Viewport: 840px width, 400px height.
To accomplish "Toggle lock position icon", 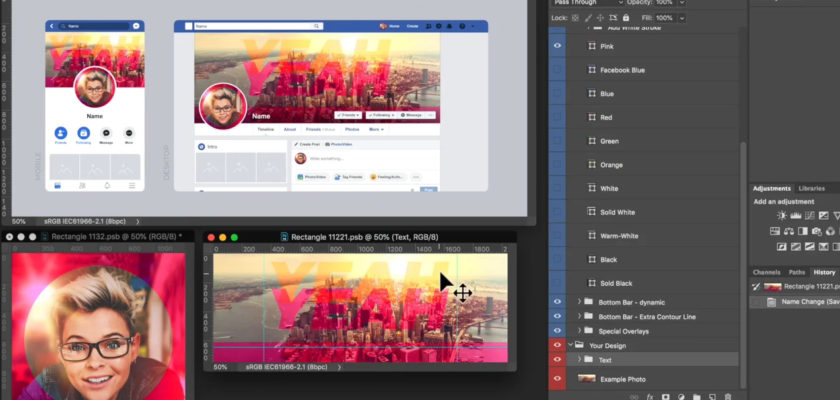I will tap(601, 18).
